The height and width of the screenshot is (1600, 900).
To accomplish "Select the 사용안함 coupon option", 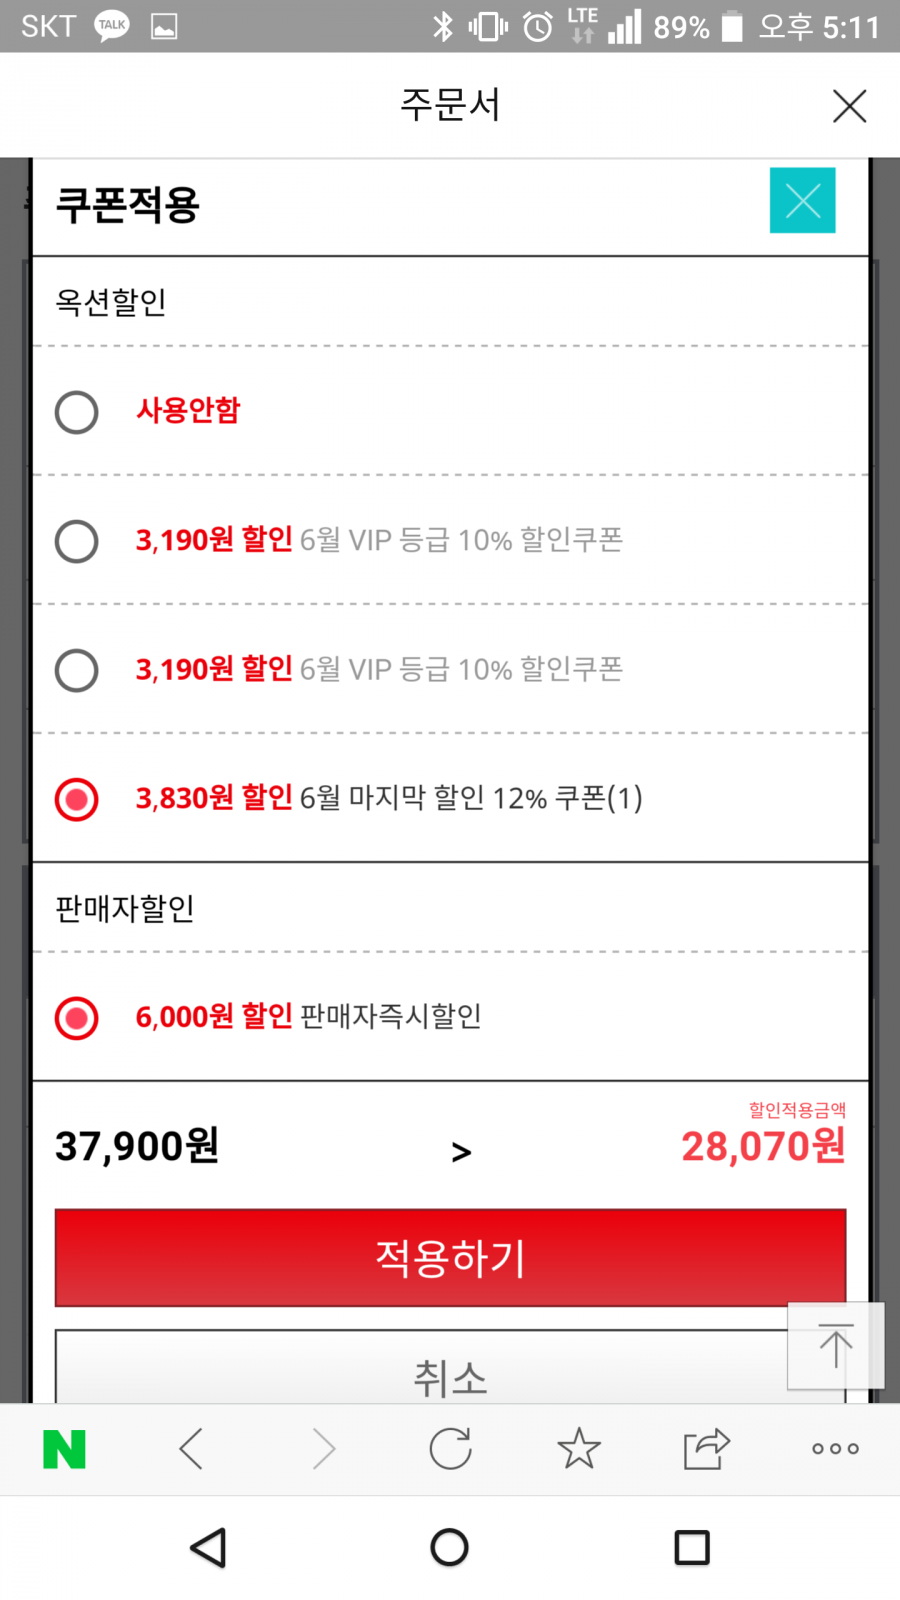I will [x=77, y=412].
